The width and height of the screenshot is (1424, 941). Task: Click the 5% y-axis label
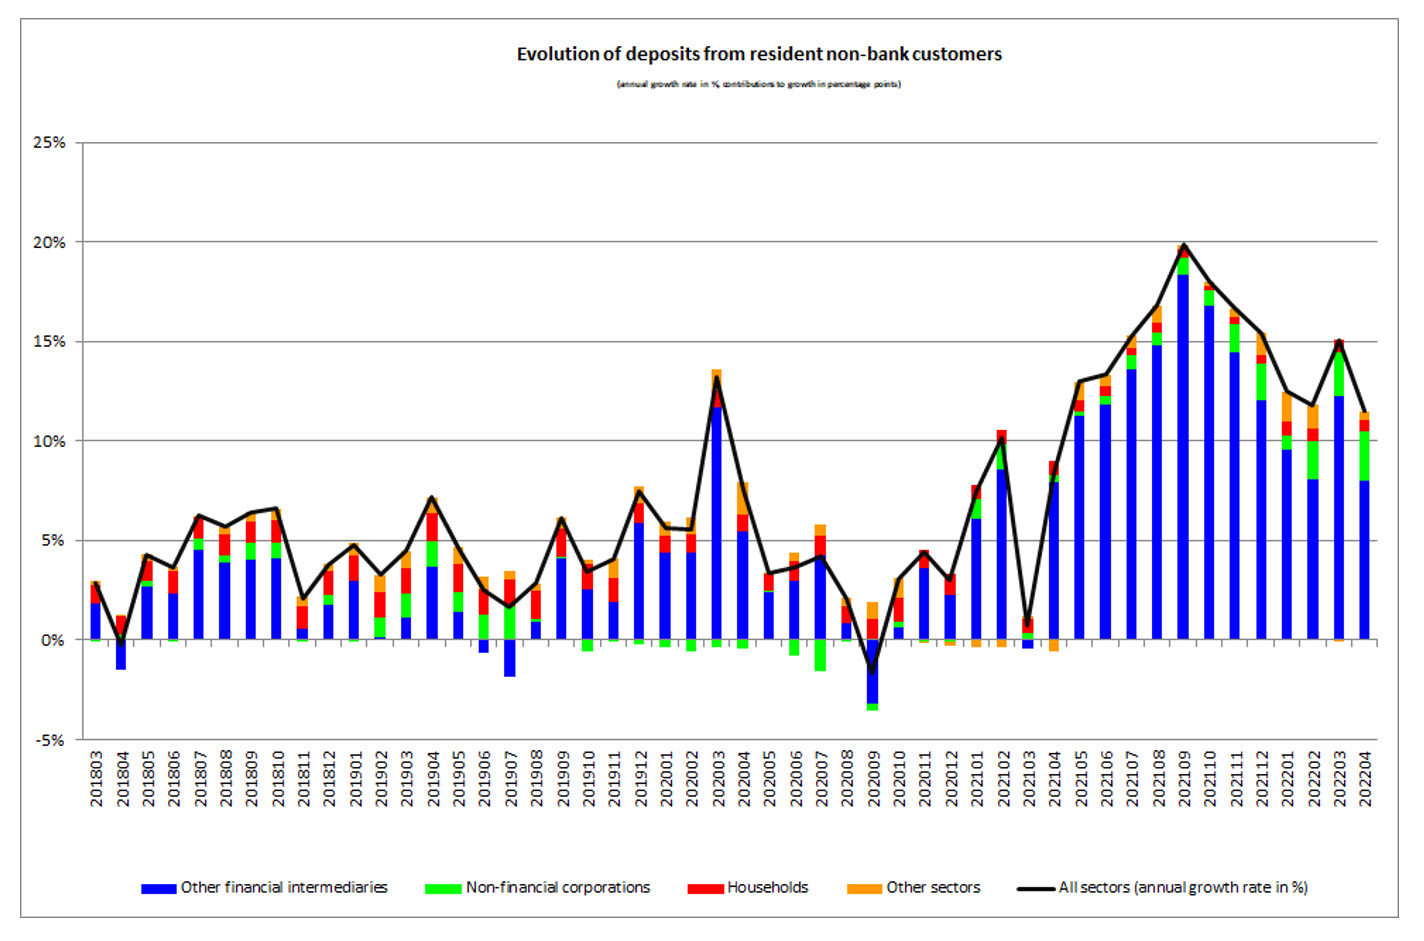click(53, 541)
